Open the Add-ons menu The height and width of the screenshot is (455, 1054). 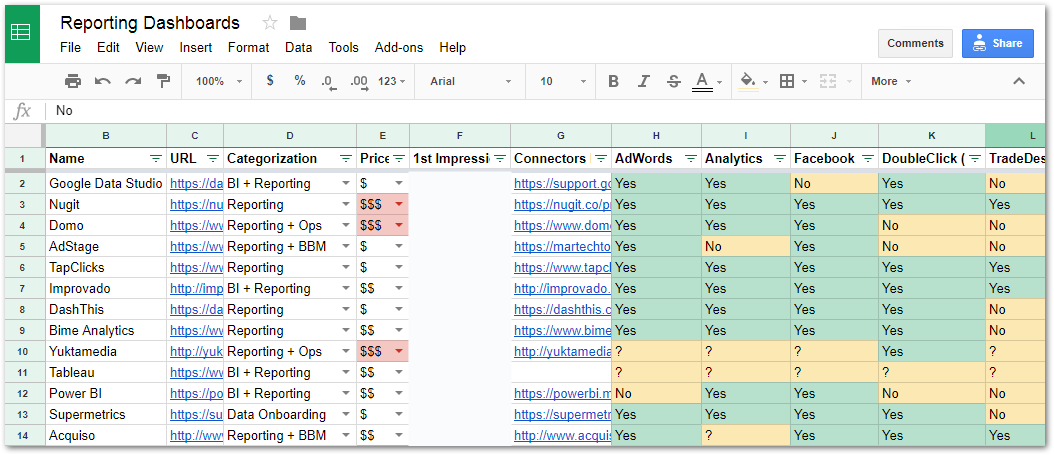(398, 47)
